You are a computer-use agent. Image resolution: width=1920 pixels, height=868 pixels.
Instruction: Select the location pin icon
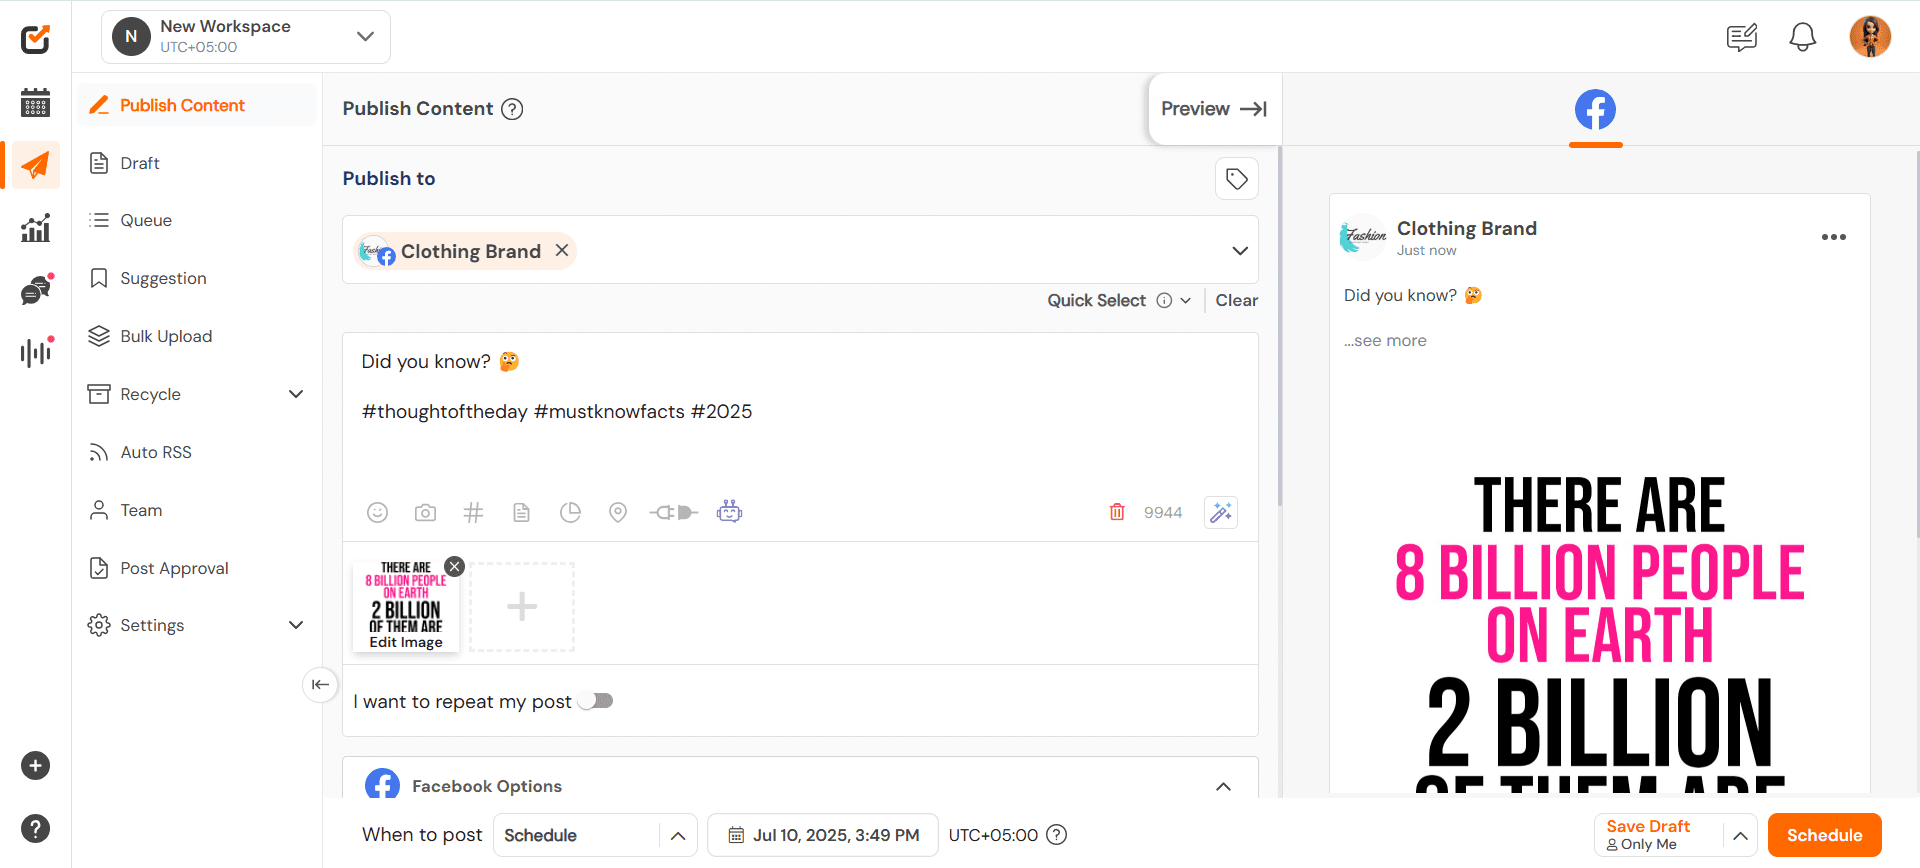pos(618,513)
